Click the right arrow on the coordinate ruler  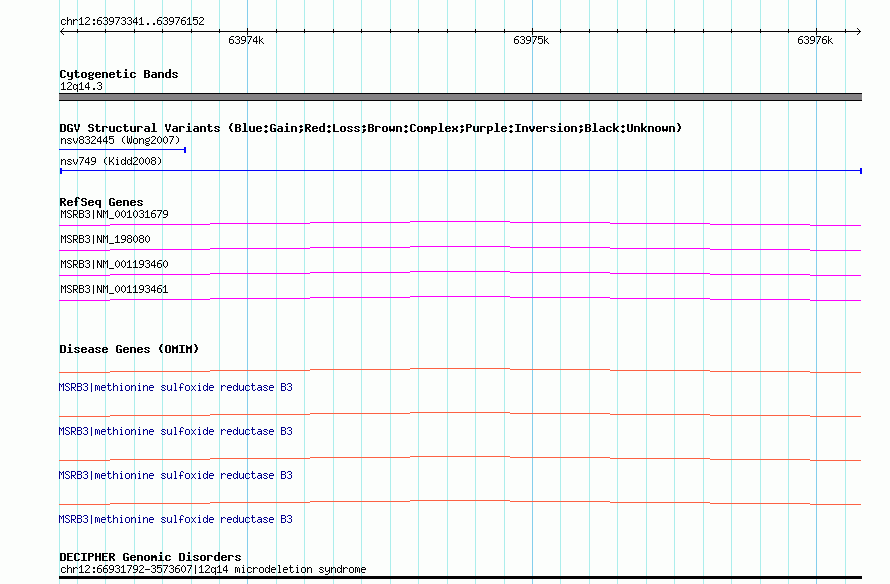click(x=858, y=32)
